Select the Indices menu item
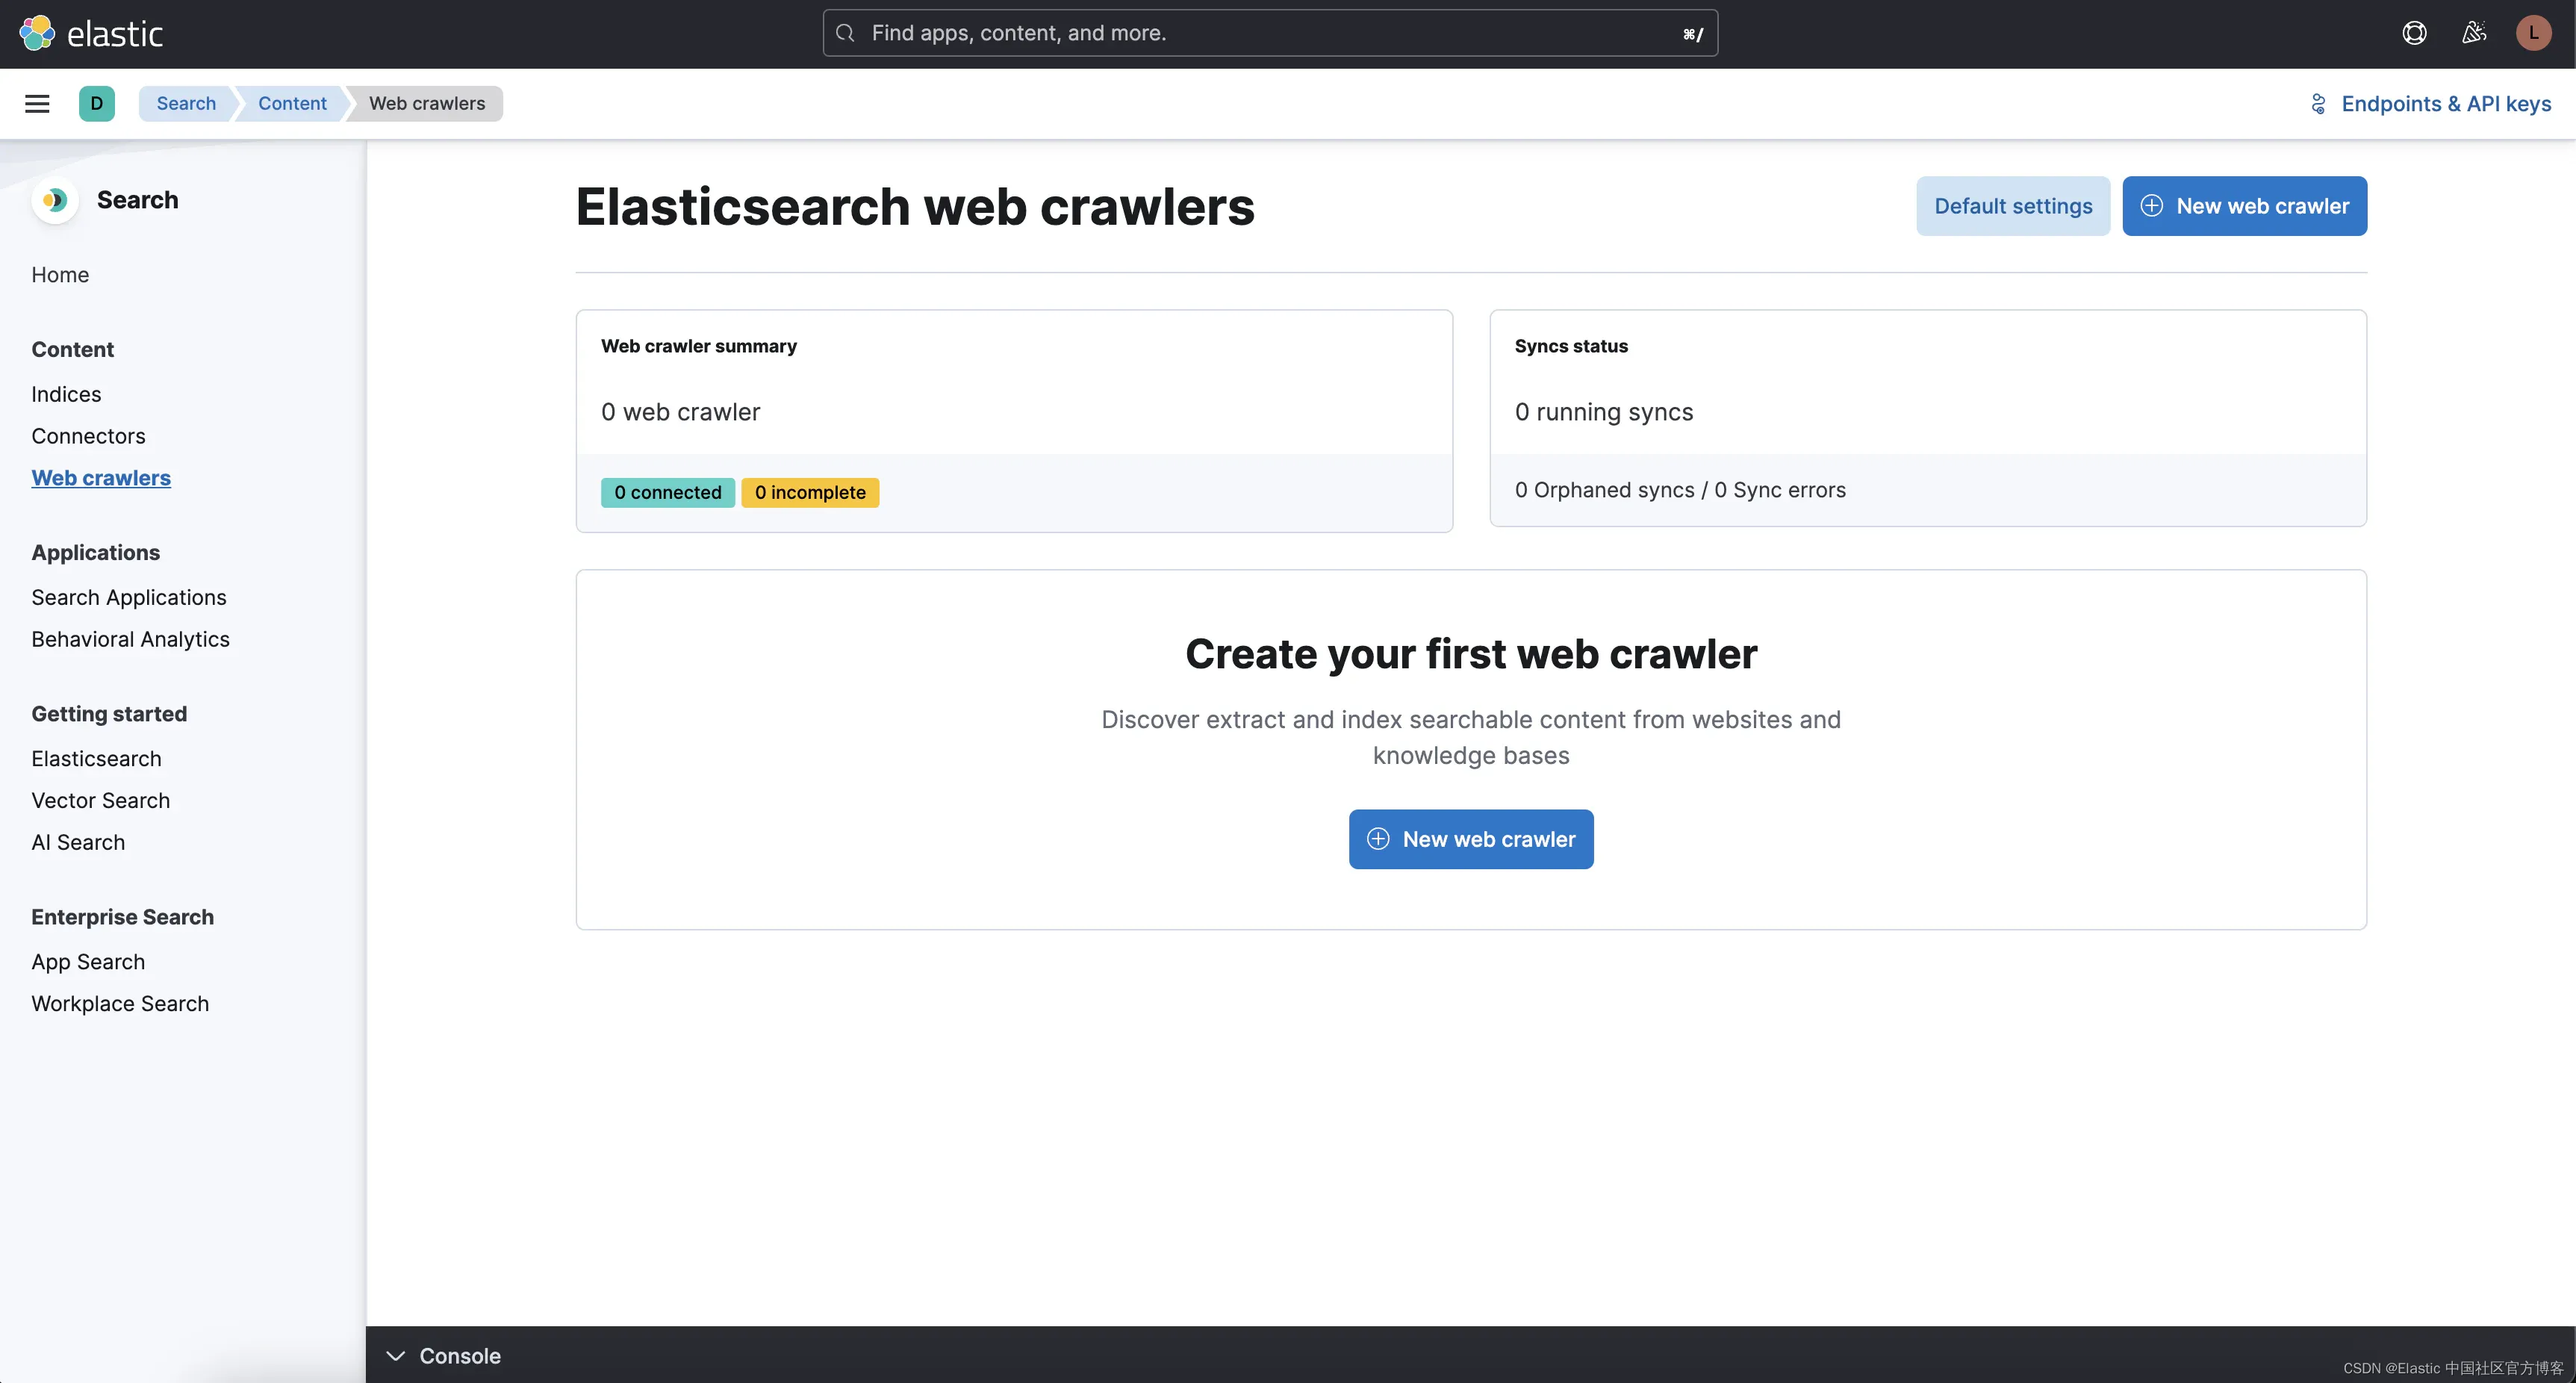 [x=65, y=394]
